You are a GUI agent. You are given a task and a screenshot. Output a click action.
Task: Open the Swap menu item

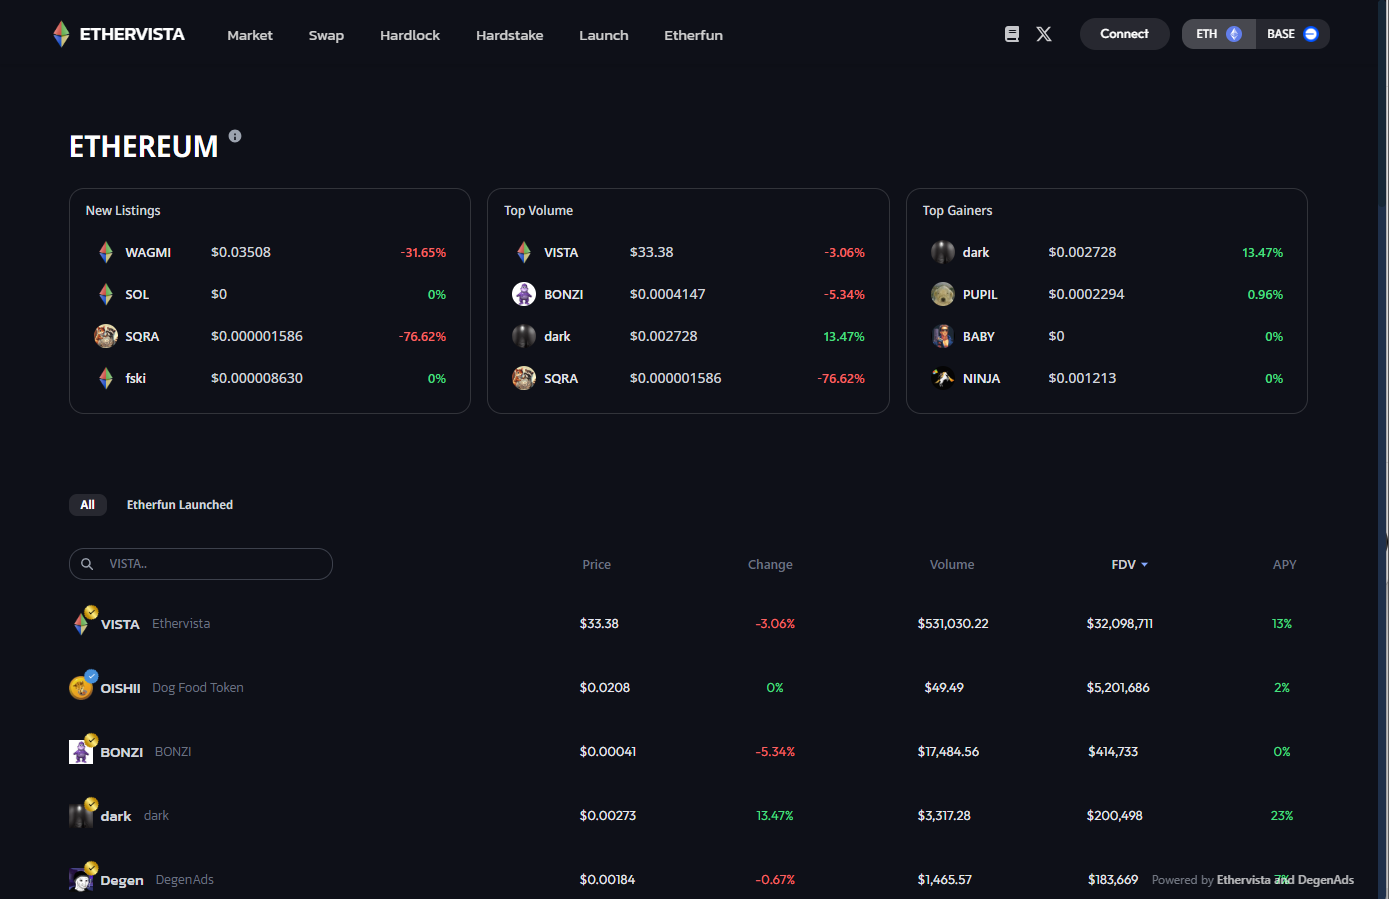coord(326,35)
